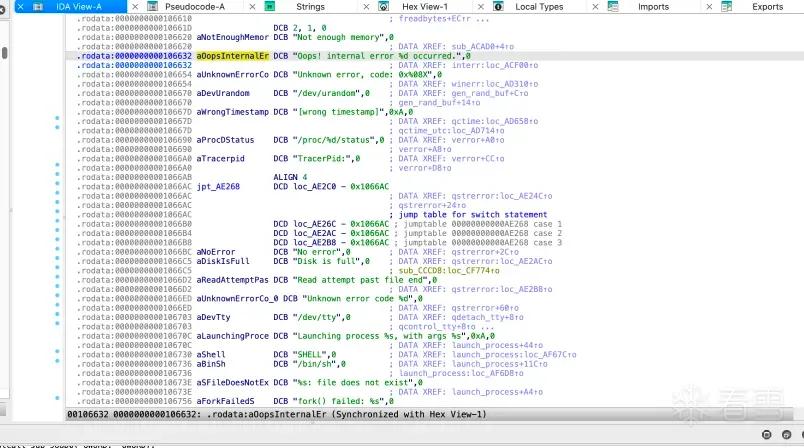Close the Imports tab
The width and height of the screenshot is (804, 448).
(595, 7)
